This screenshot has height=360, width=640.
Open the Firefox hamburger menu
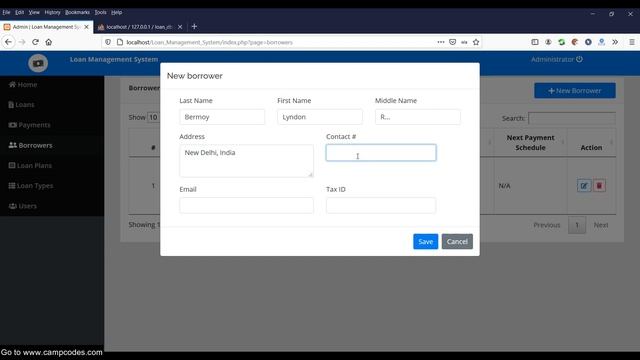631,42
